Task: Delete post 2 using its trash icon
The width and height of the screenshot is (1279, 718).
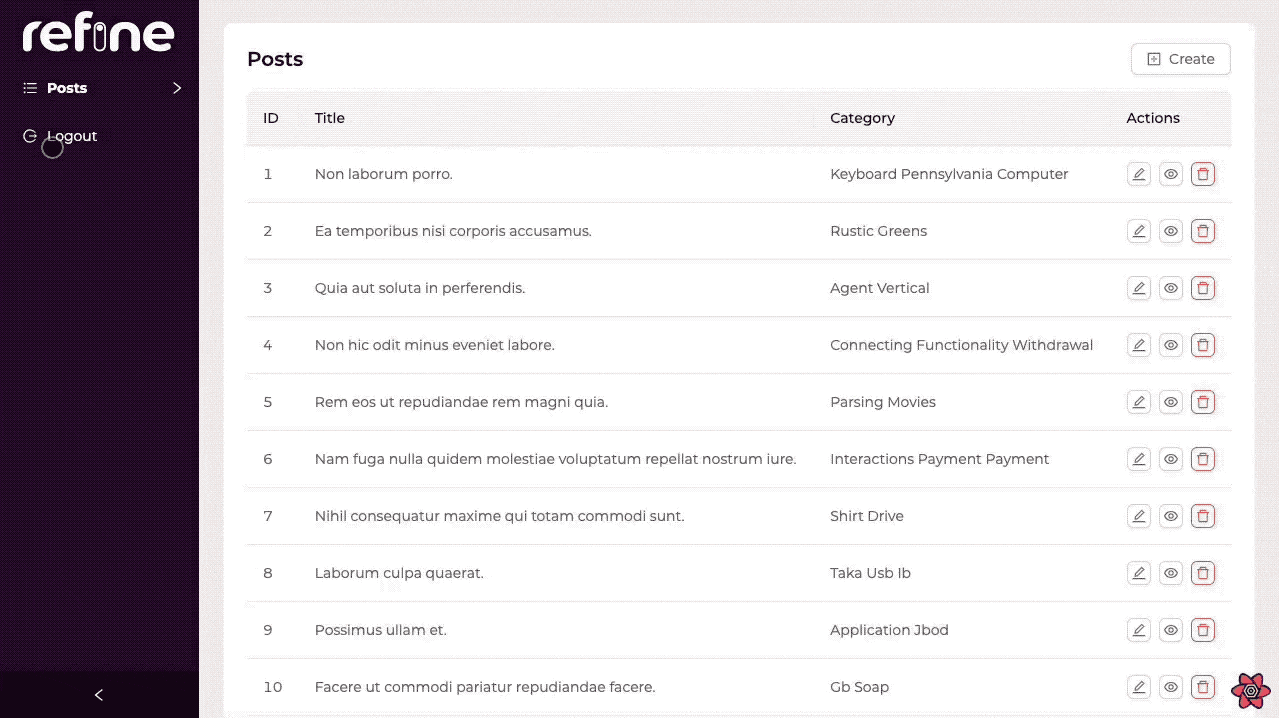Action: point(1203,231)
